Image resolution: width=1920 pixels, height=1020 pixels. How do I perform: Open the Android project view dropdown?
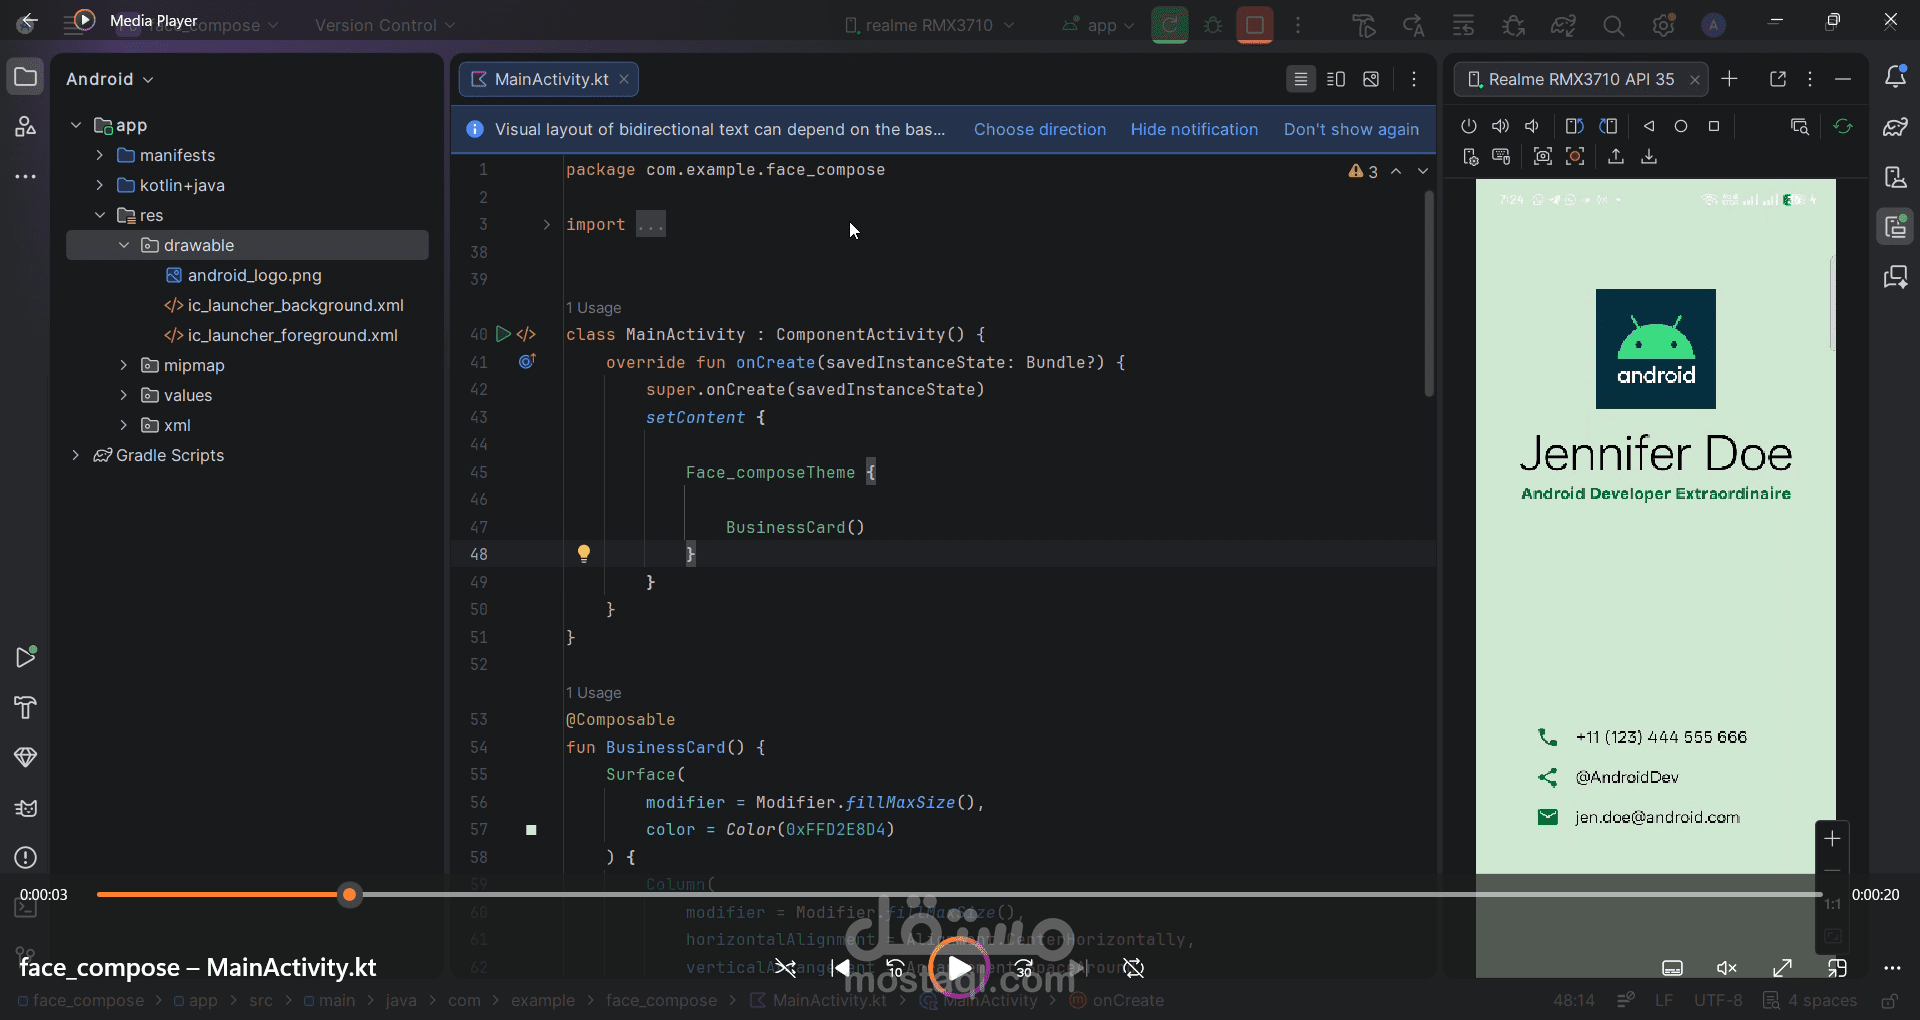(x=110, y=79)
